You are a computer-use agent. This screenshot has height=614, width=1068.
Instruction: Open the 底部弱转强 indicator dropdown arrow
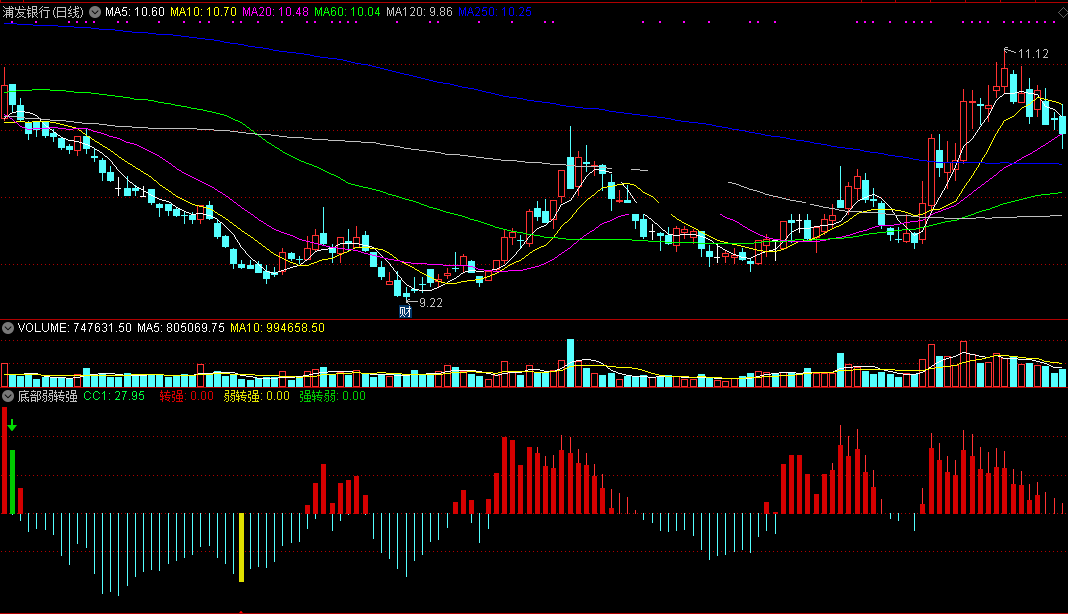[7, 396]
